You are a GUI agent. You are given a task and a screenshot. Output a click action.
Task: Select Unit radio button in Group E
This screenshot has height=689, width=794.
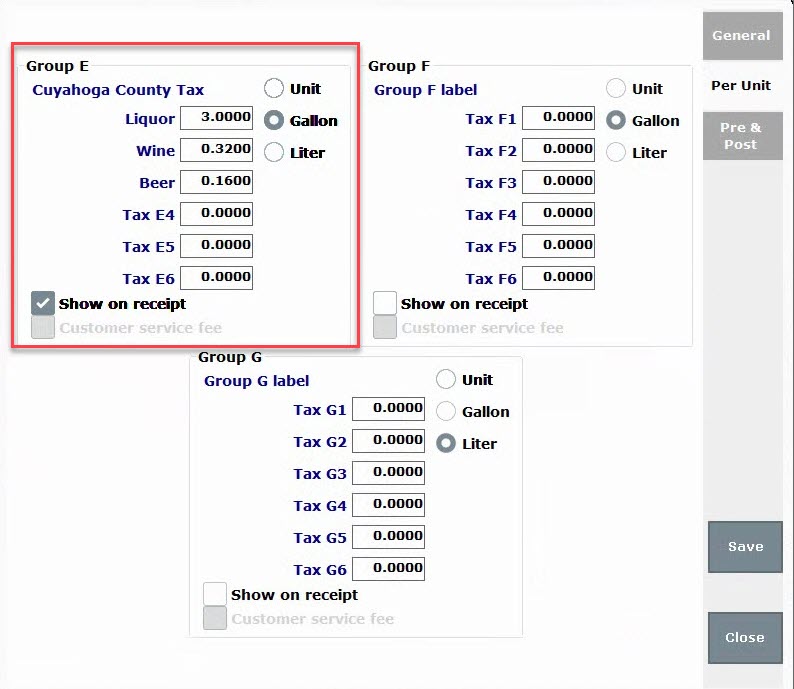pos(273,88)
